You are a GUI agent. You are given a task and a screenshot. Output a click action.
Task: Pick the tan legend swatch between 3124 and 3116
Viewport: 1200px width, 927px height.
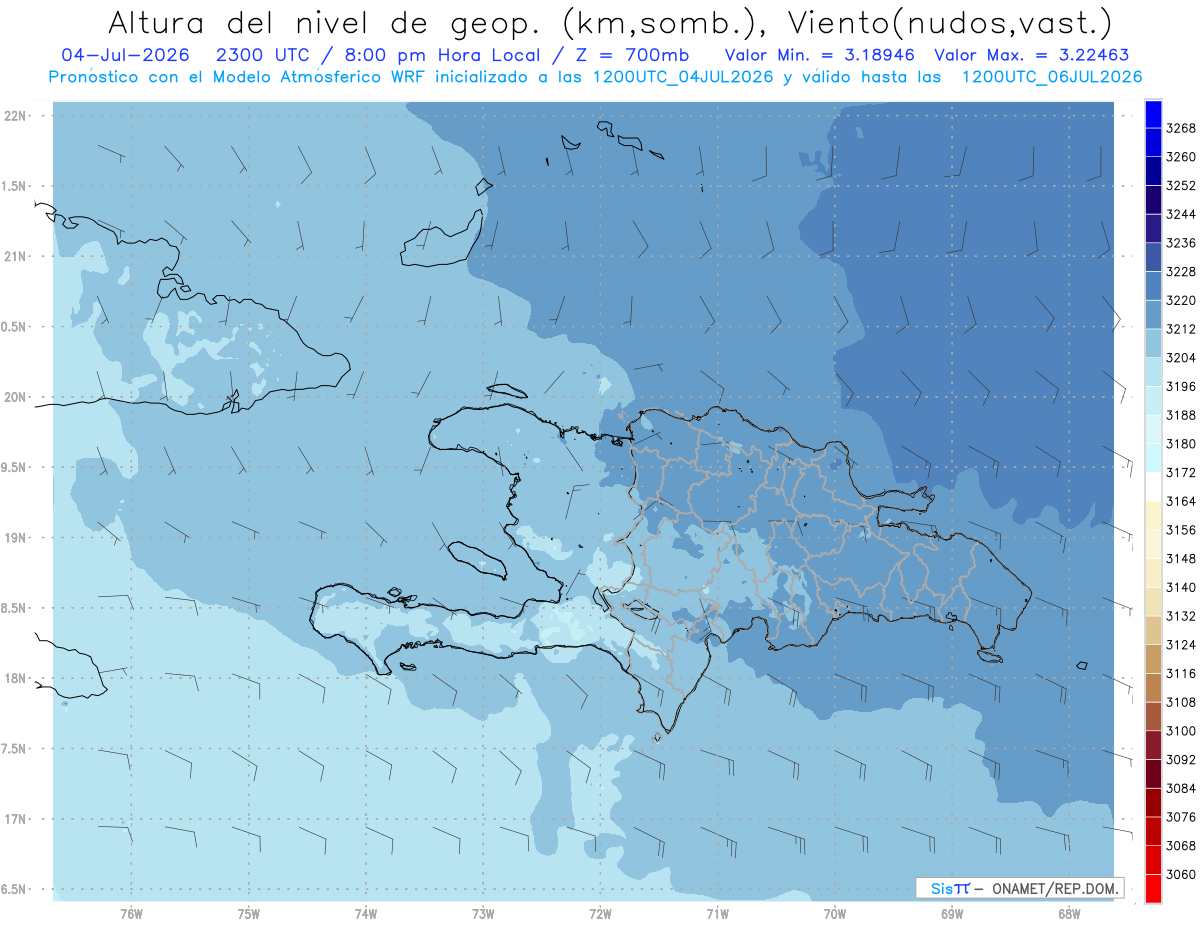click(1153, 659)
